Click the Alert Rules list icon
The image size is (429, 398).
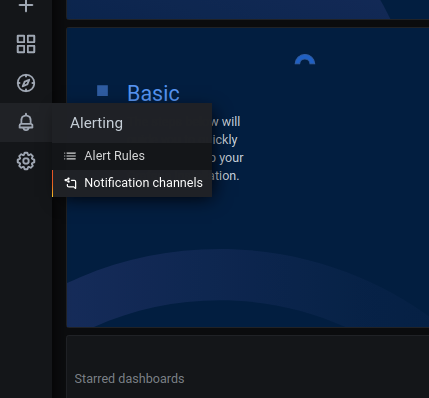click(70, 156)
